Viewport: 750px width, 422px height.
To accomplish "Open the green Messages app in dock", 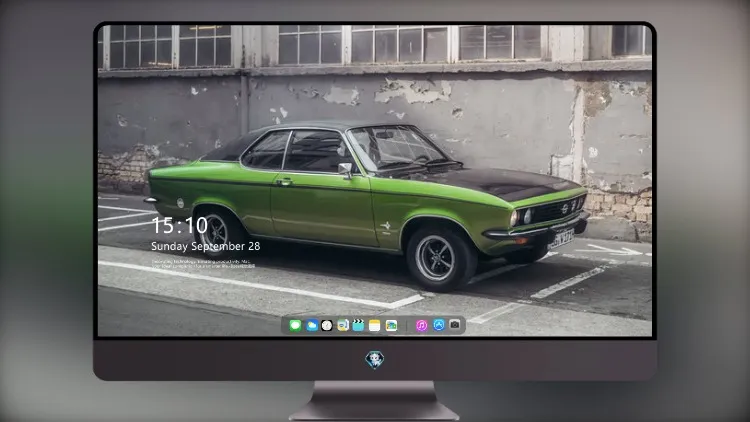I will pos(295,326).
